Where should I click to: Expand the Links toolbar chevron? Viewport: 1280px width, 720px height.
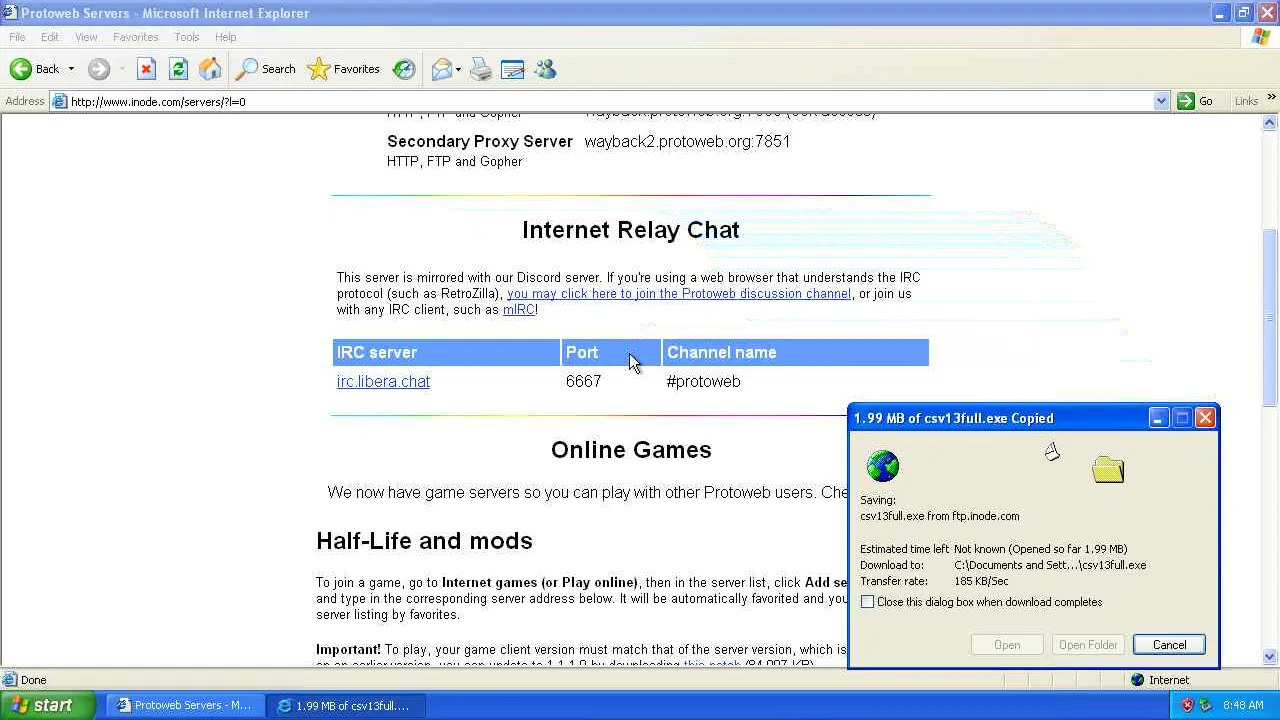[x=1271, y=98]
